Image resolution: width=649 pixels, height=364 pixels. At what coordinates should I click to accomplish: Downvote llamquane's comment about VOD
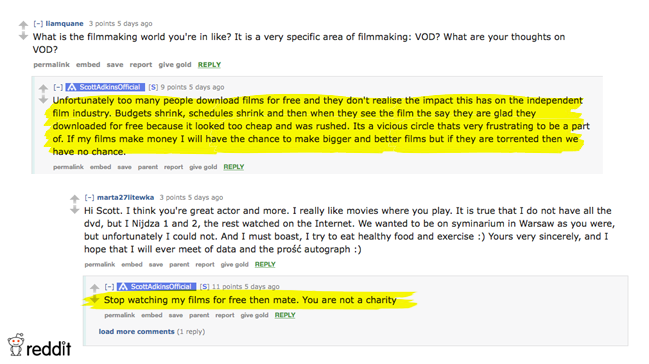23,36
